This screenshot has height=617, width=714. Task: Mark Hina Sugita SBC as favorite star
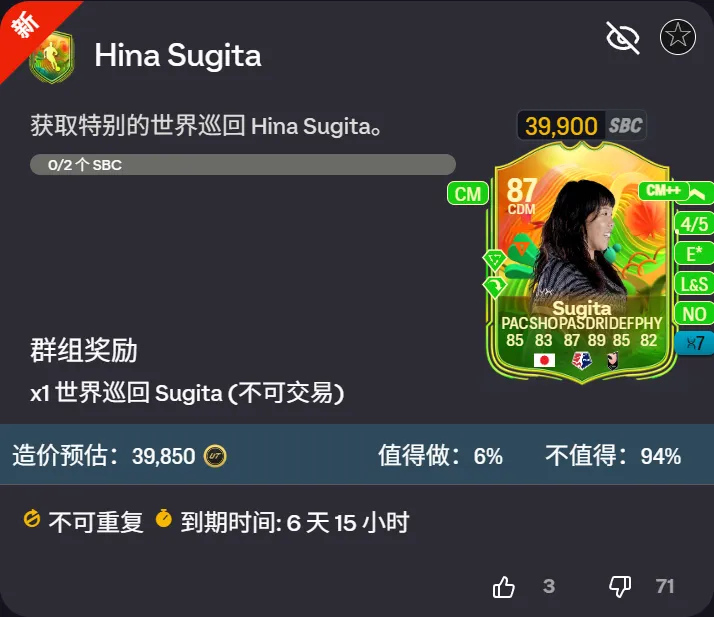tap(678, 37)
